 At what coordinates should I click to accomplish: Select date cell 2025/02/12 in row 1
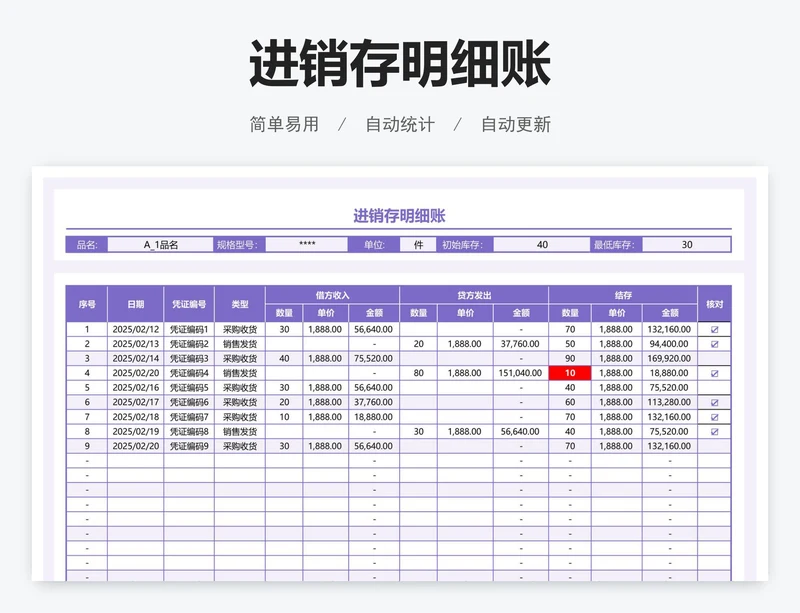pyautogui.click(x=135, y=329)
